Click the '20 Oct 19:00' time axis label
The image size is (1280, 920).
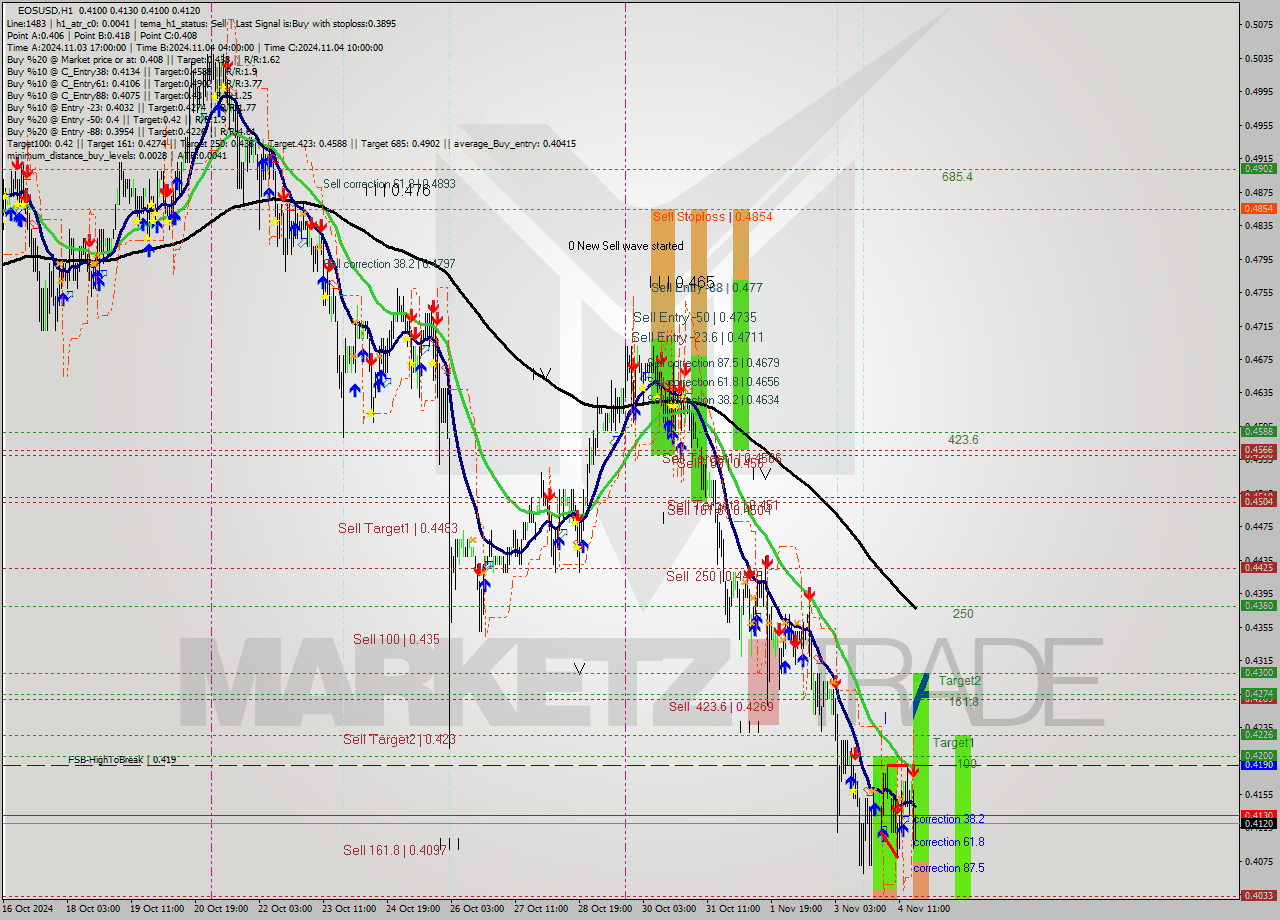219,909
